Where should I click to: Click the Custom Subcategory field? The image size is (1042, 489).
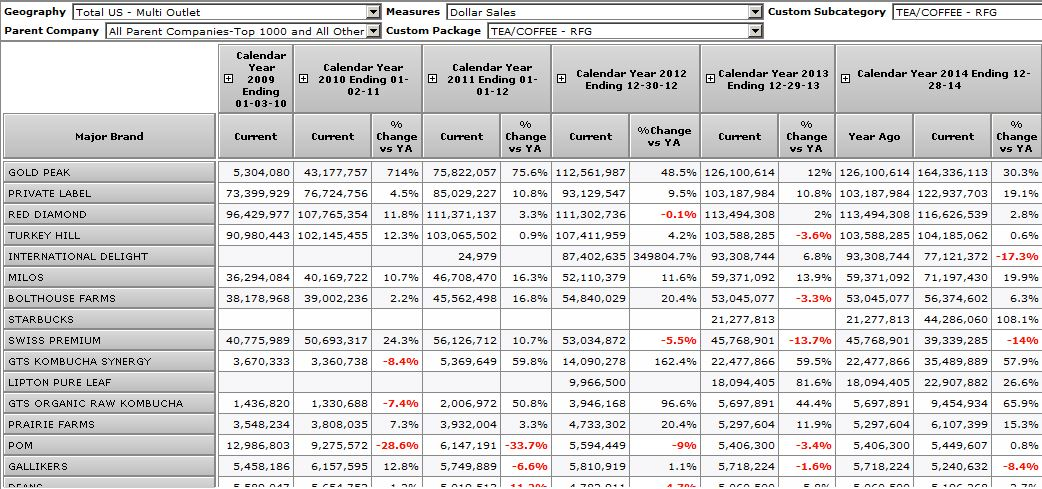coord(966,12)
